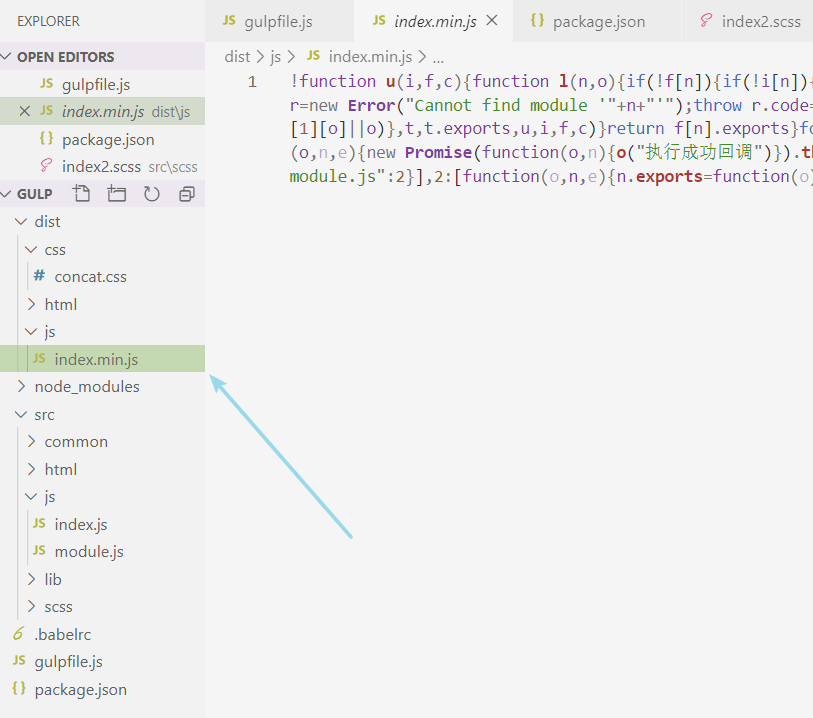Click the New File icon in GULP header
The width and height of the screenshot is (813, 718).
[x=82, y=194]
